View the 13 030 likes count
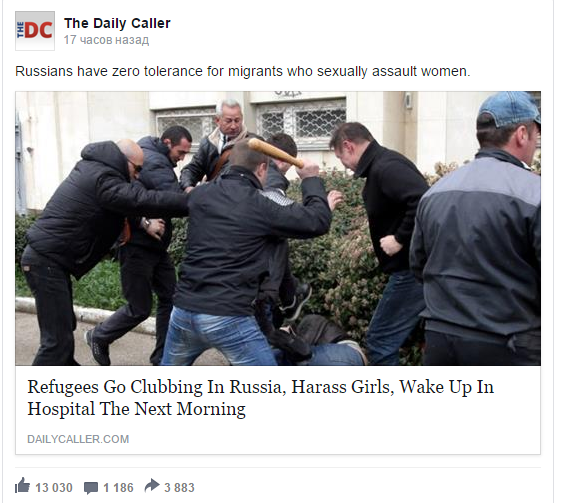The image size is (562, 503). point(54,488)
